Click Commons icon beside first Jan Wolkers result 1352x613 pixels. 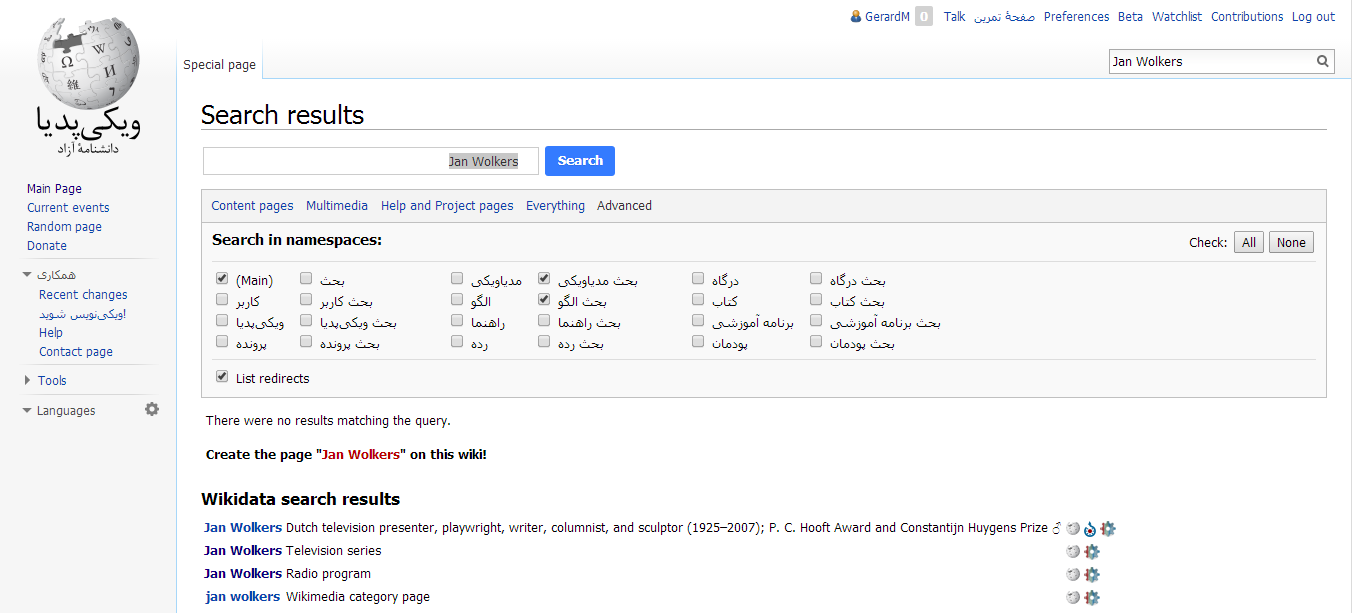pos(1090,528)
